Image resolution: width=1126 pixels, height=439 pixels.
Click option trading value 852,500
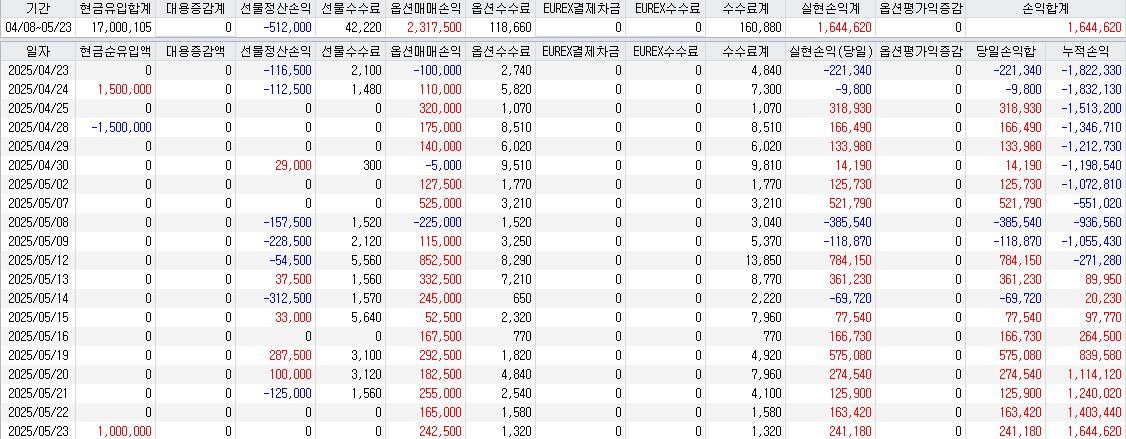[x=439, y=259]
